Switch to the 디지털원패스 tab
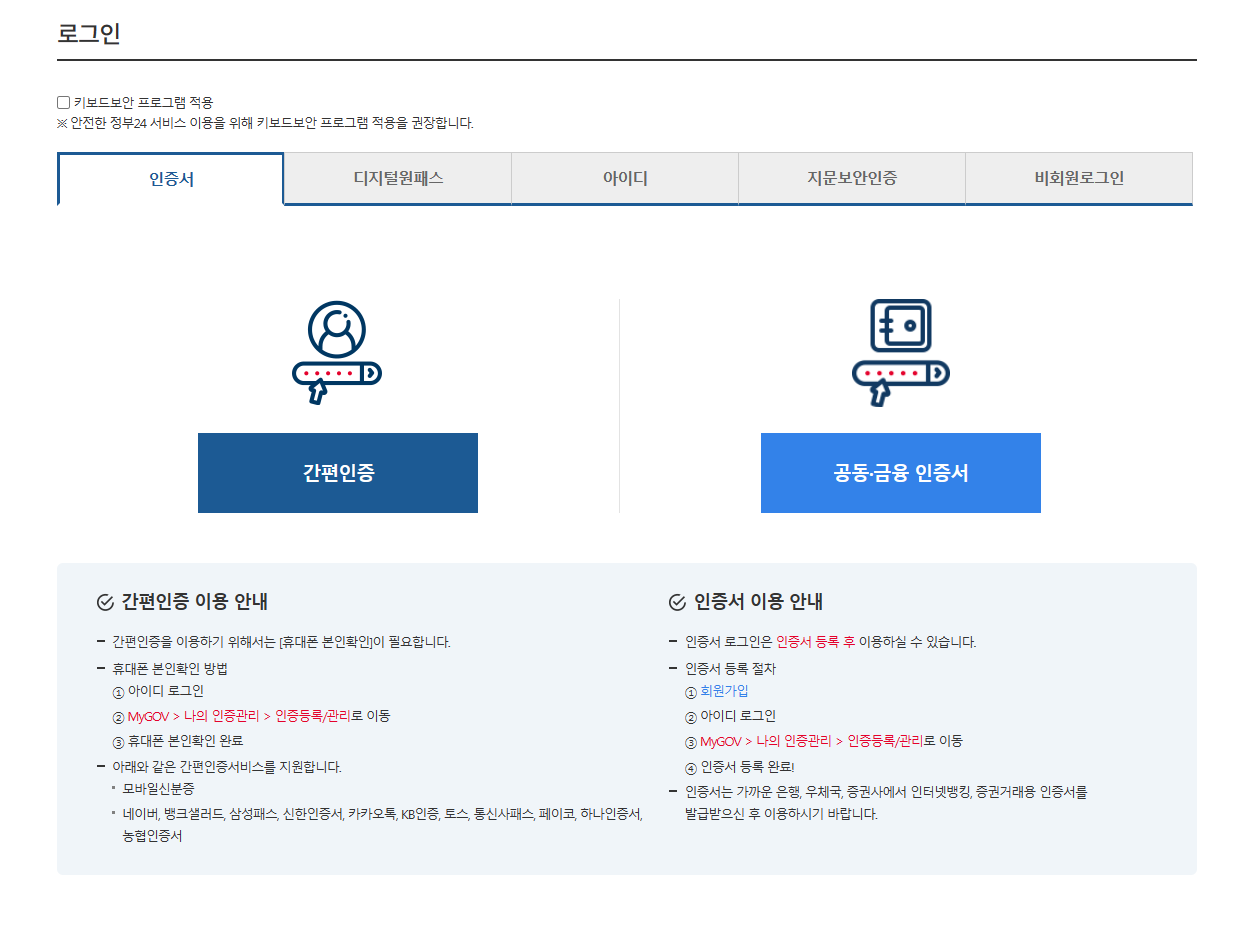The image size is (1253, 950). click(398, 178)
